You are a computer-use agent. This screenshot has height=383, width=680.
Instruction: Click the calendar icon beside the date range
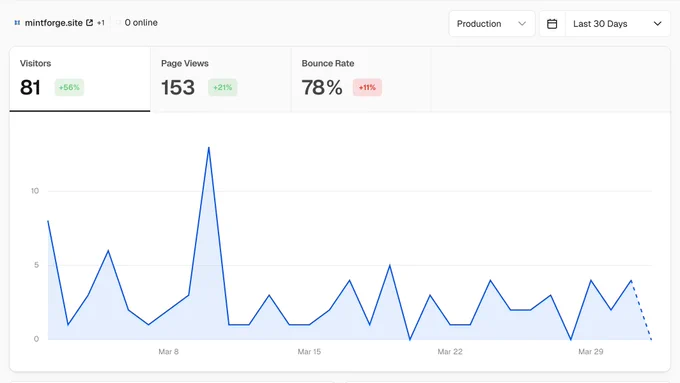552,24
